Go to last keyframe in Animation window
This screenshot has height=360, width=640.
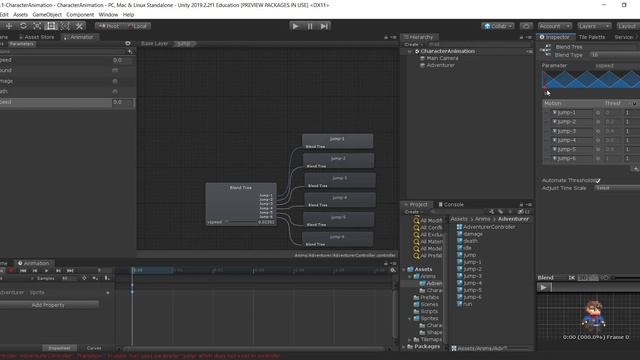(70, 271)
